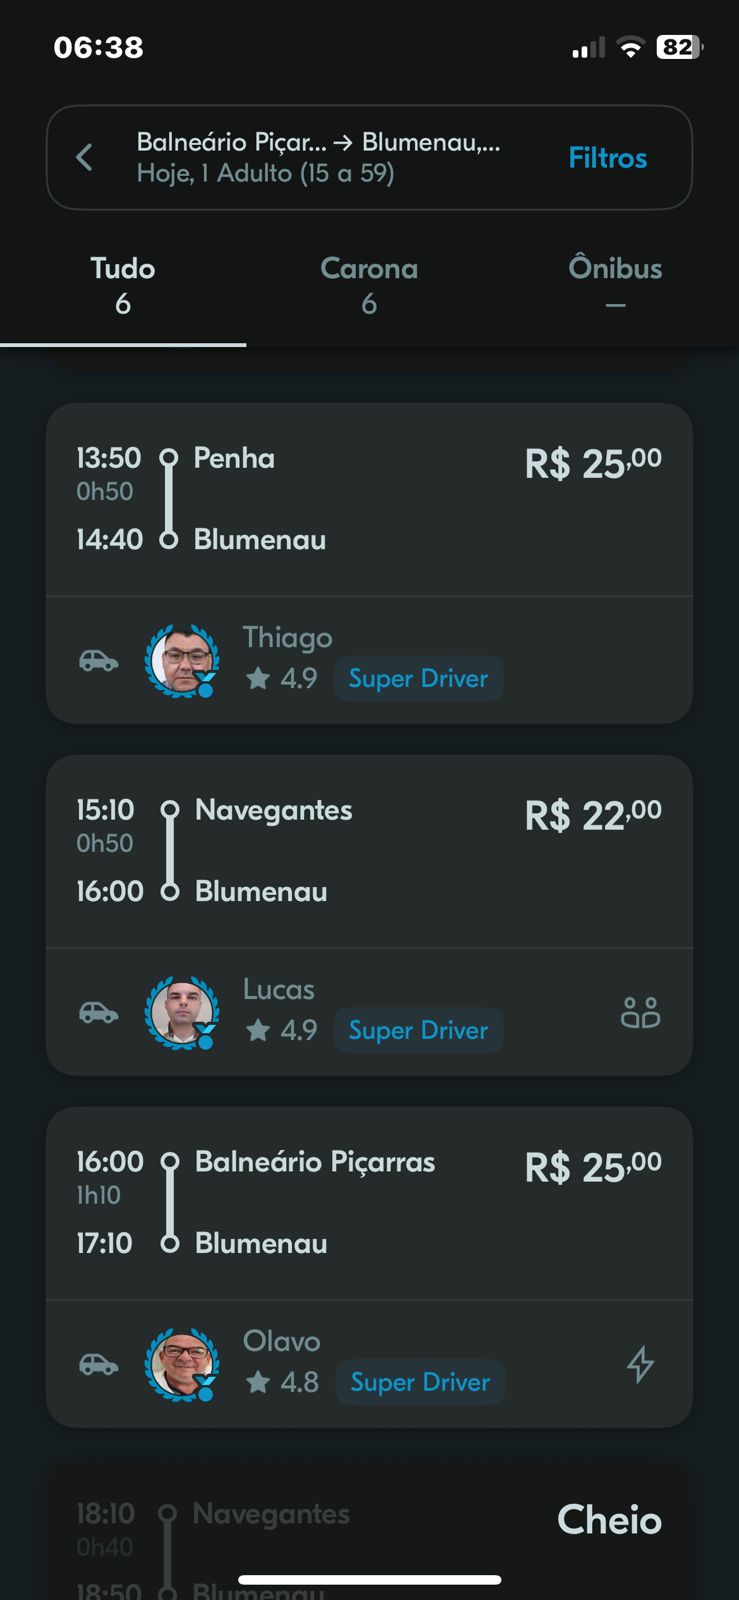Open the 13:50 Penha to Blumenau ride
The image size is (739, 1600).
point(369,500)
